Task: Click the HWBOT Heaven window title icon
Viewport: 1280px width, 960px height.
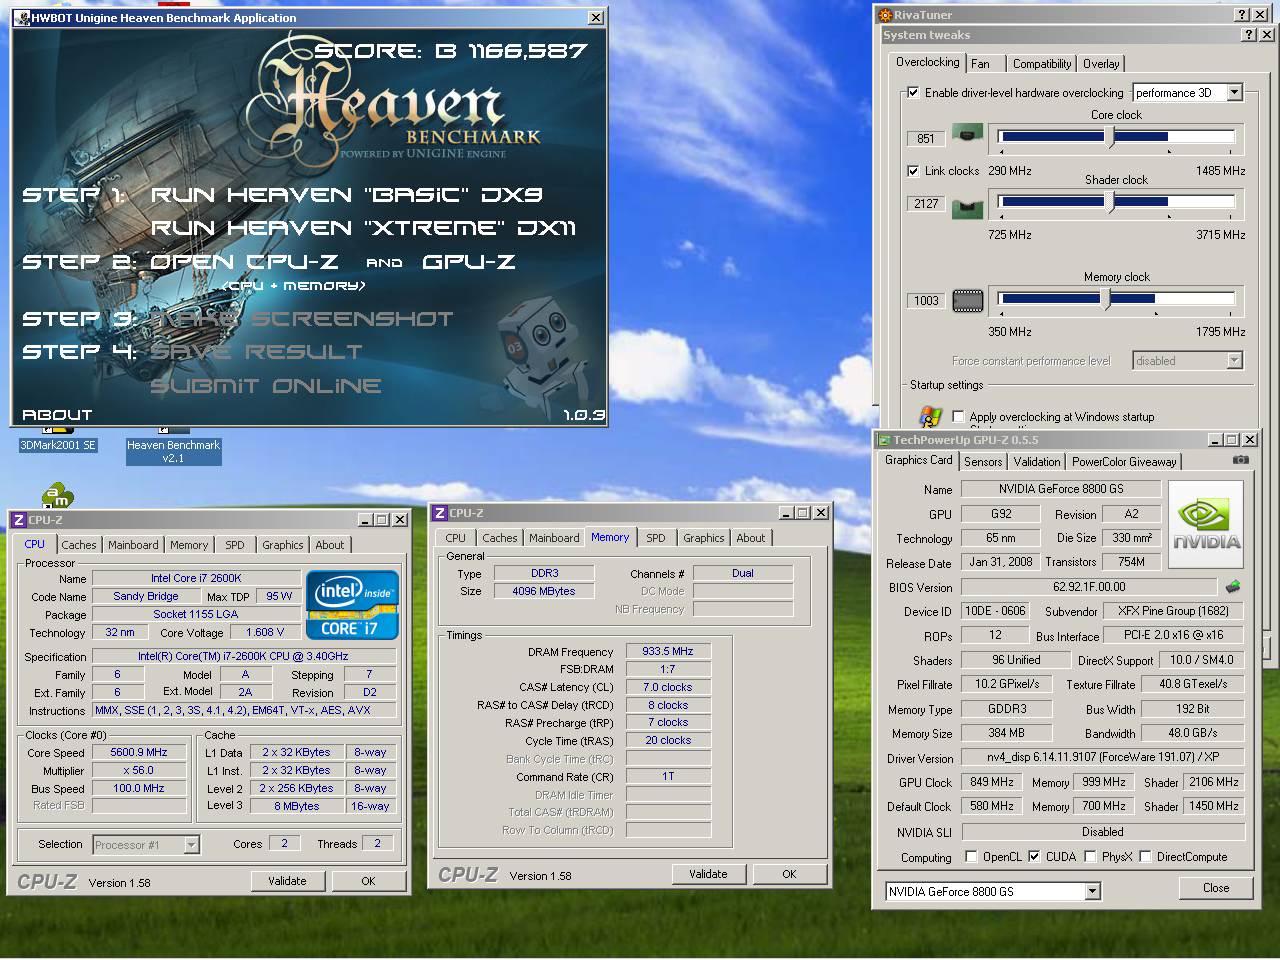Action: [22, 17]
